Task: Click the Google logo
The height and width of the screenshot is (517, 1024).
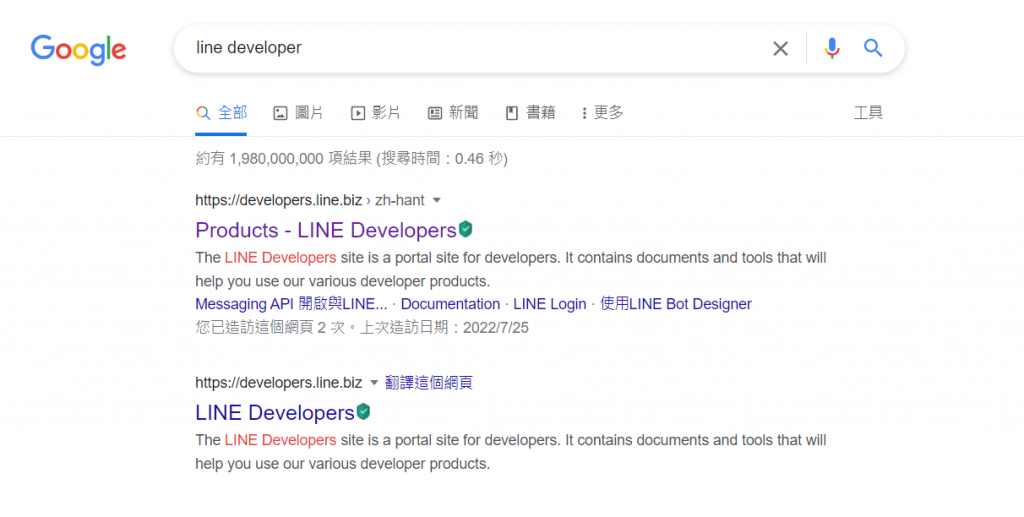Action: (78, 50)
